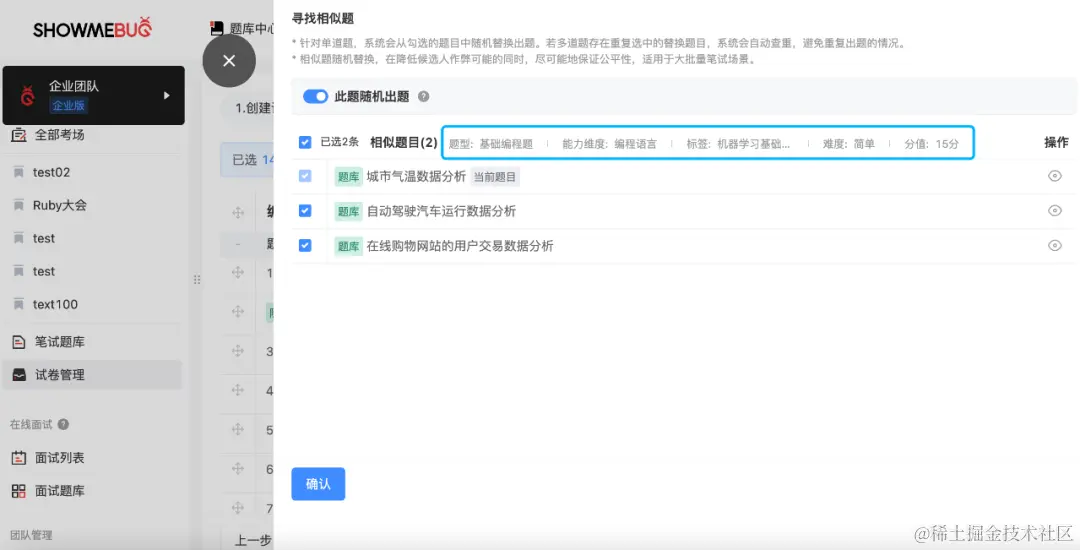Open 面试列表 in sidebar
Image resolution: width=1080 pixels, height=550 pixels.
point(59,458)
